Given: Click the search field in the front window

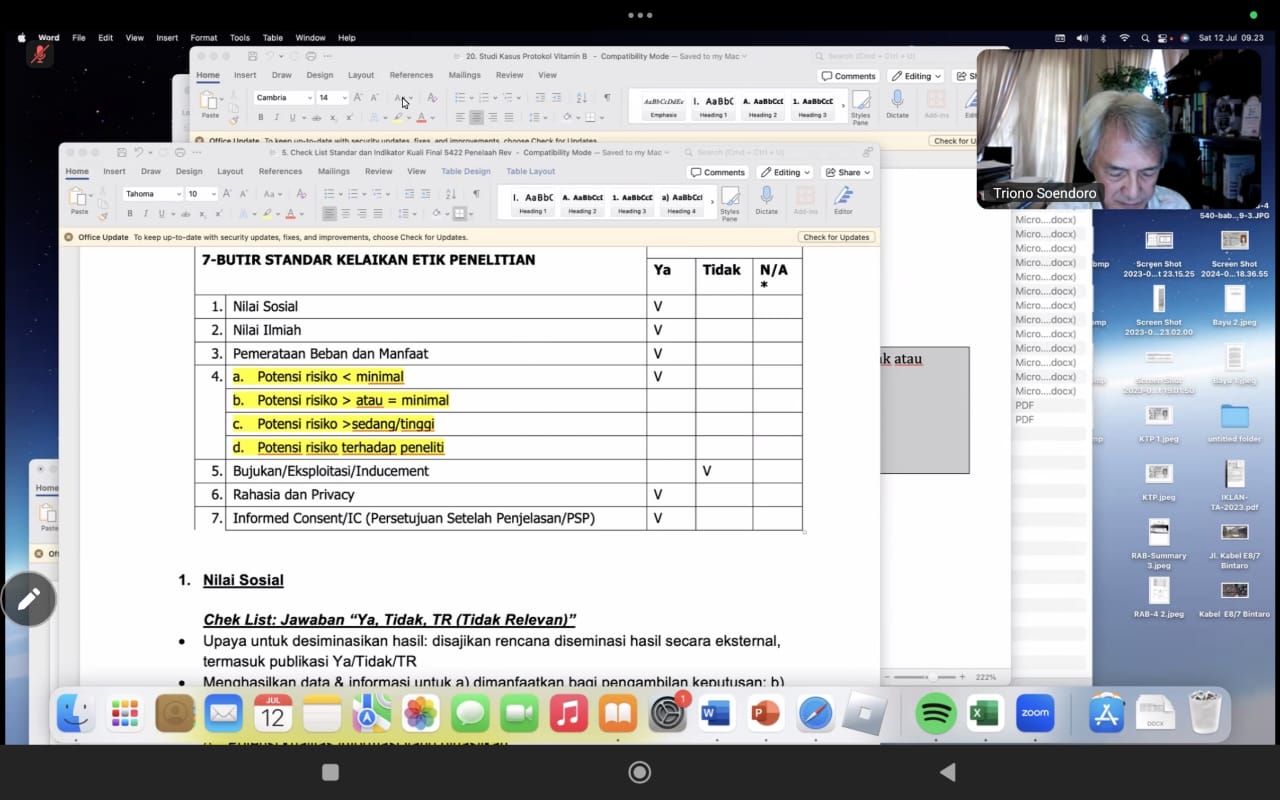Looking at the screenshot, I should click(x=770, y=153).
